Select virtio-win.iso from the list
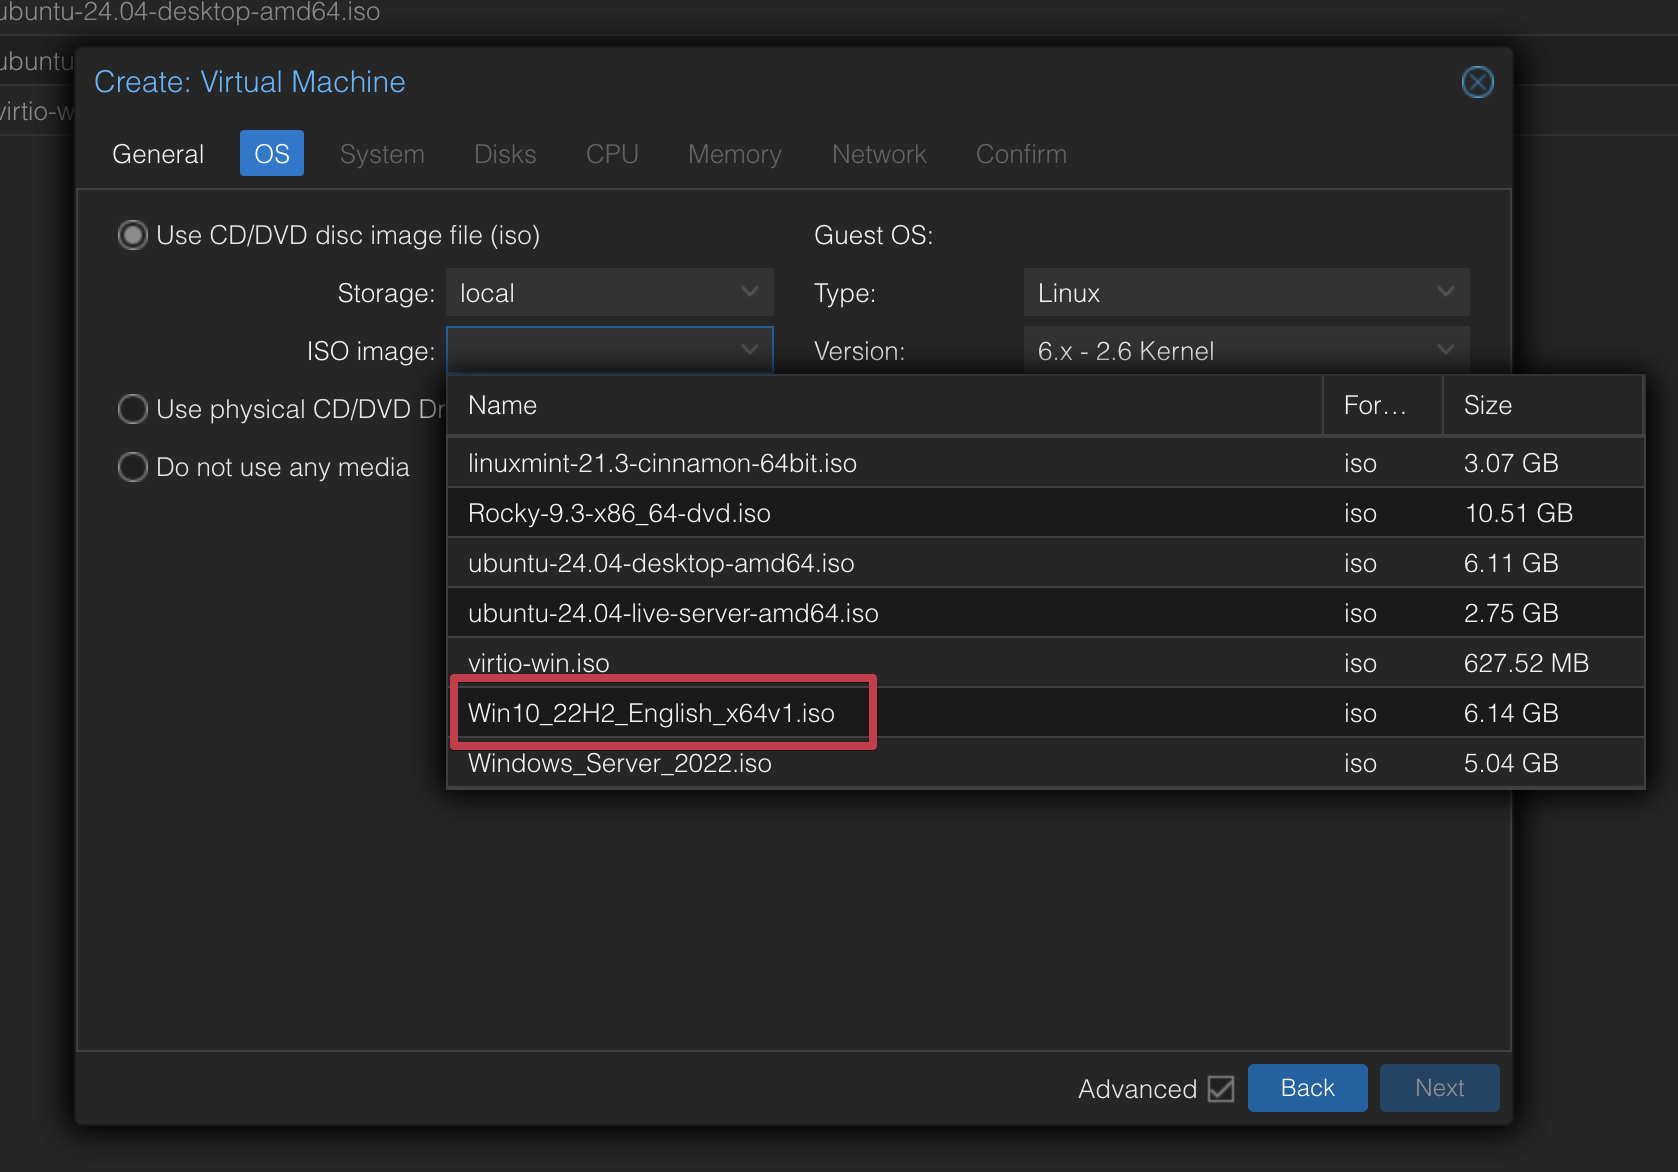The image size is (1678, 1172). (x=1045, y=663)
